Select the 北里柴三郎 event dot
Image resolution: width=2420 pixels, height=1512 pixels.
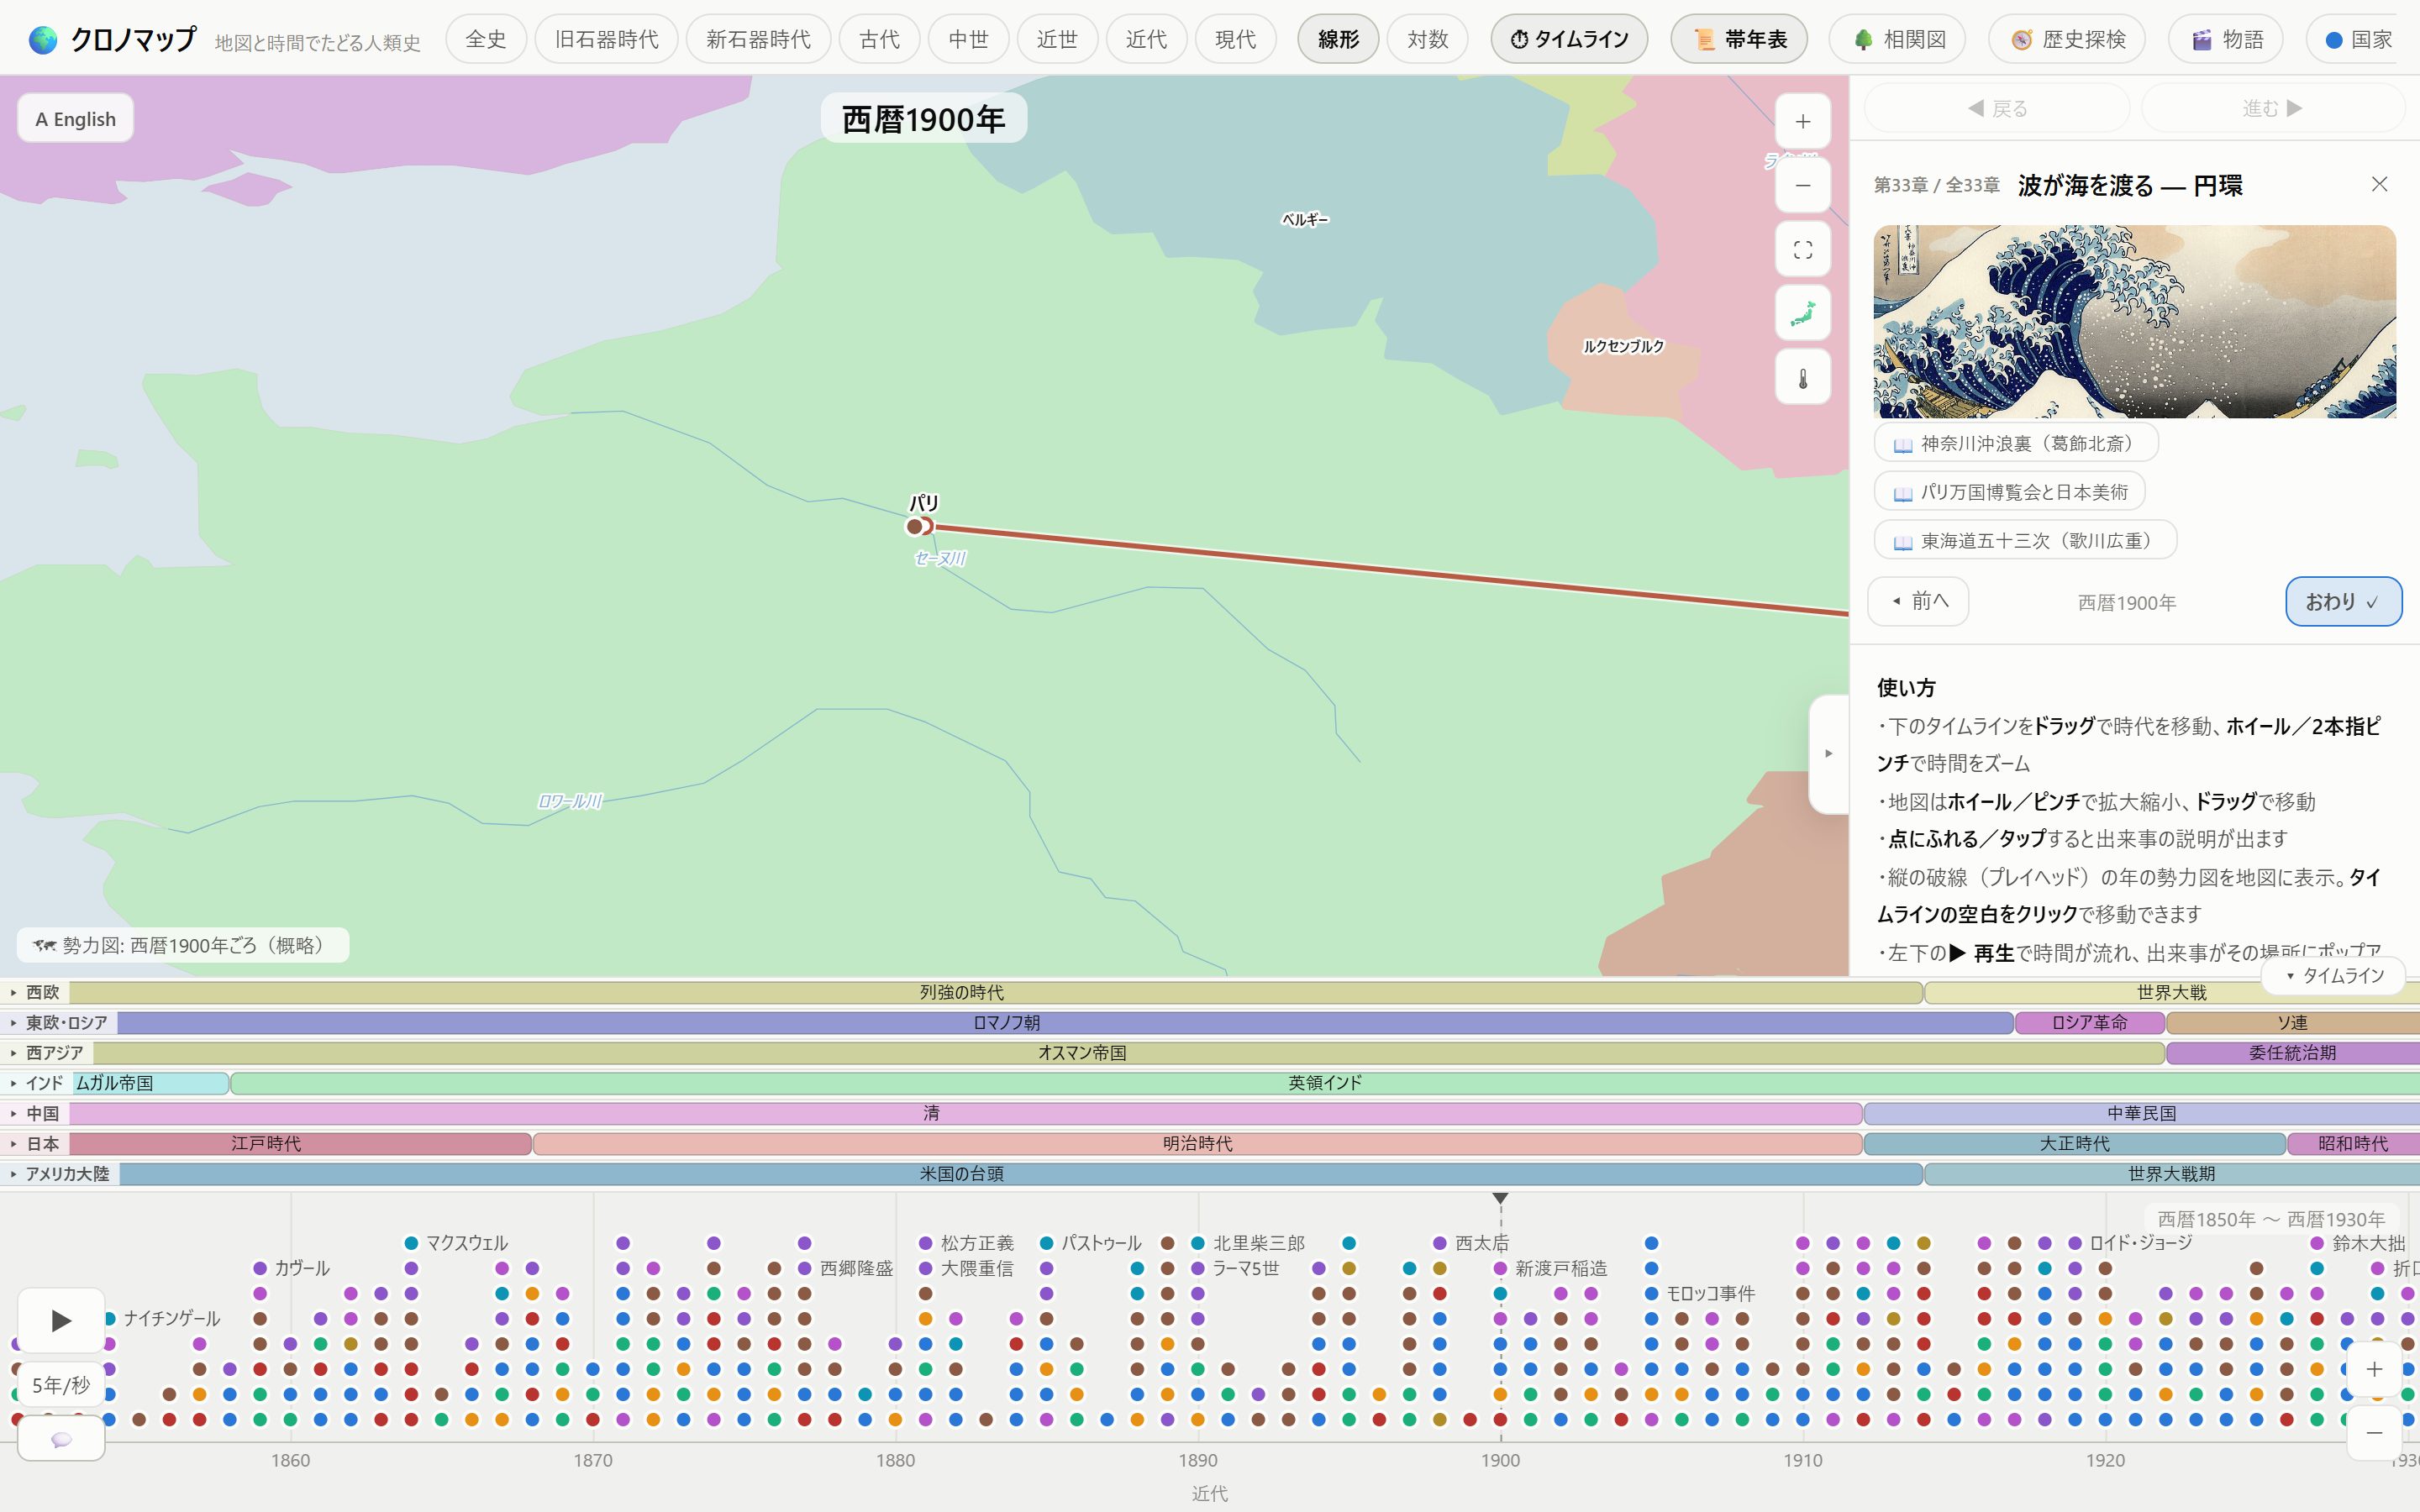coord(1198,1243)
